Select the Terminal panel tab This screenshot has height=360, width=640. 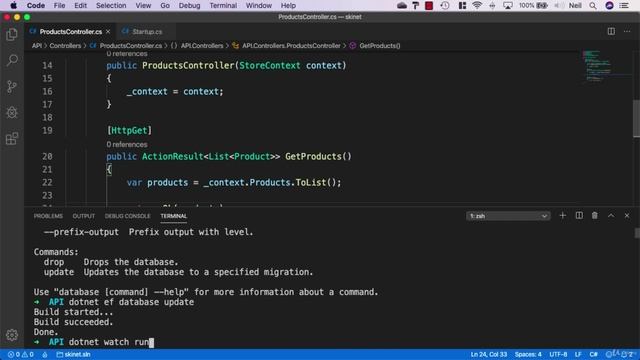click(173, 216)
